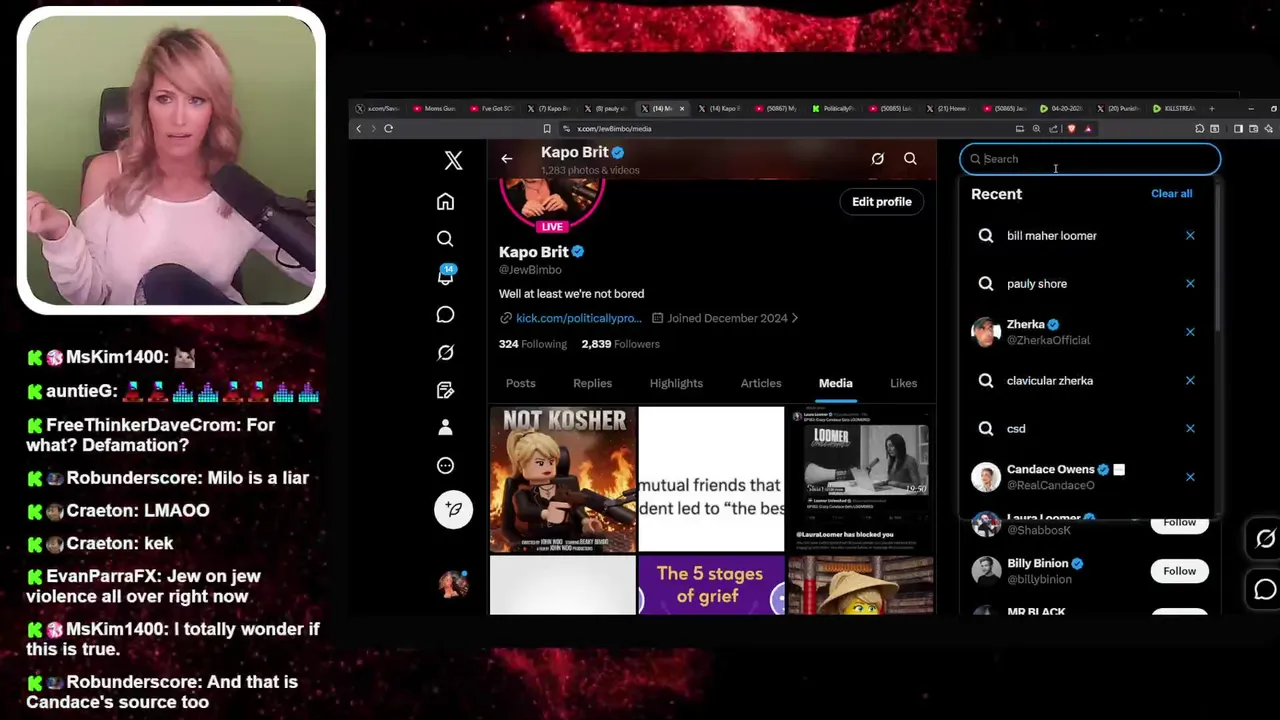Open the Home icon in X sidebar
The width and height of the screenshot is (1280, 720).
click(445, 202)
